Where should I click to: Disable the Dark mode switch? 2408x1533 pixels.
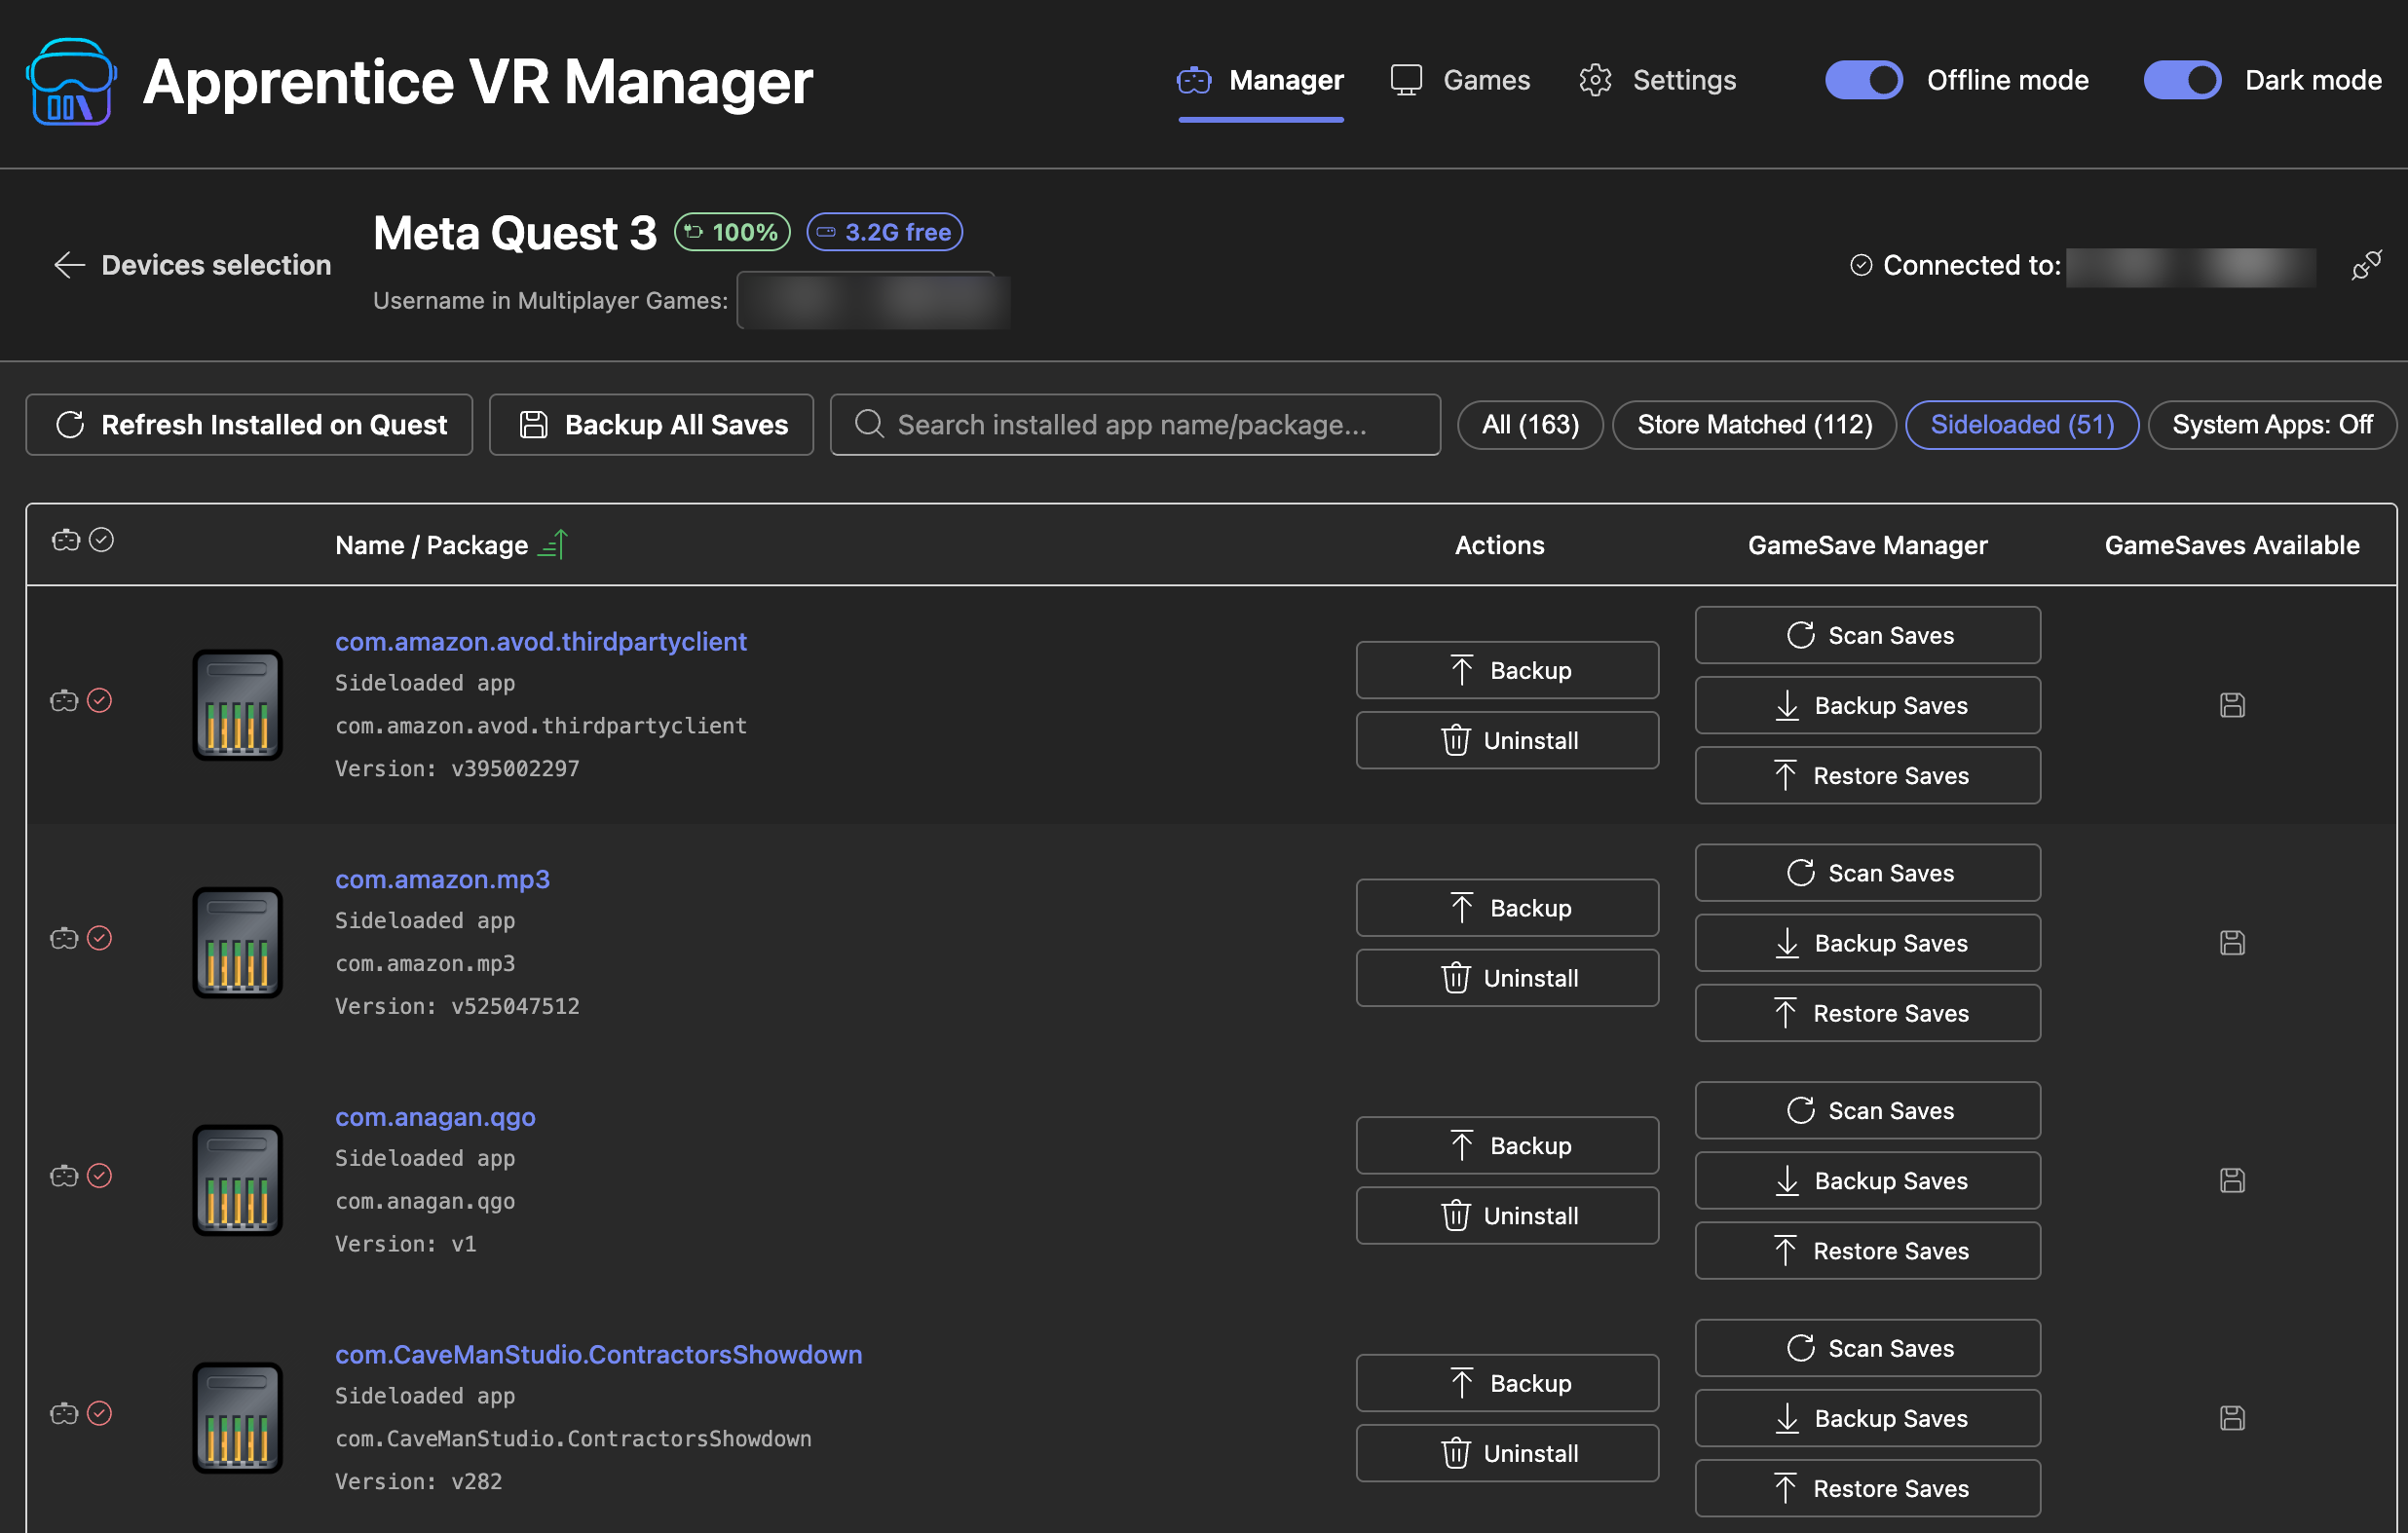point(2181,80)
